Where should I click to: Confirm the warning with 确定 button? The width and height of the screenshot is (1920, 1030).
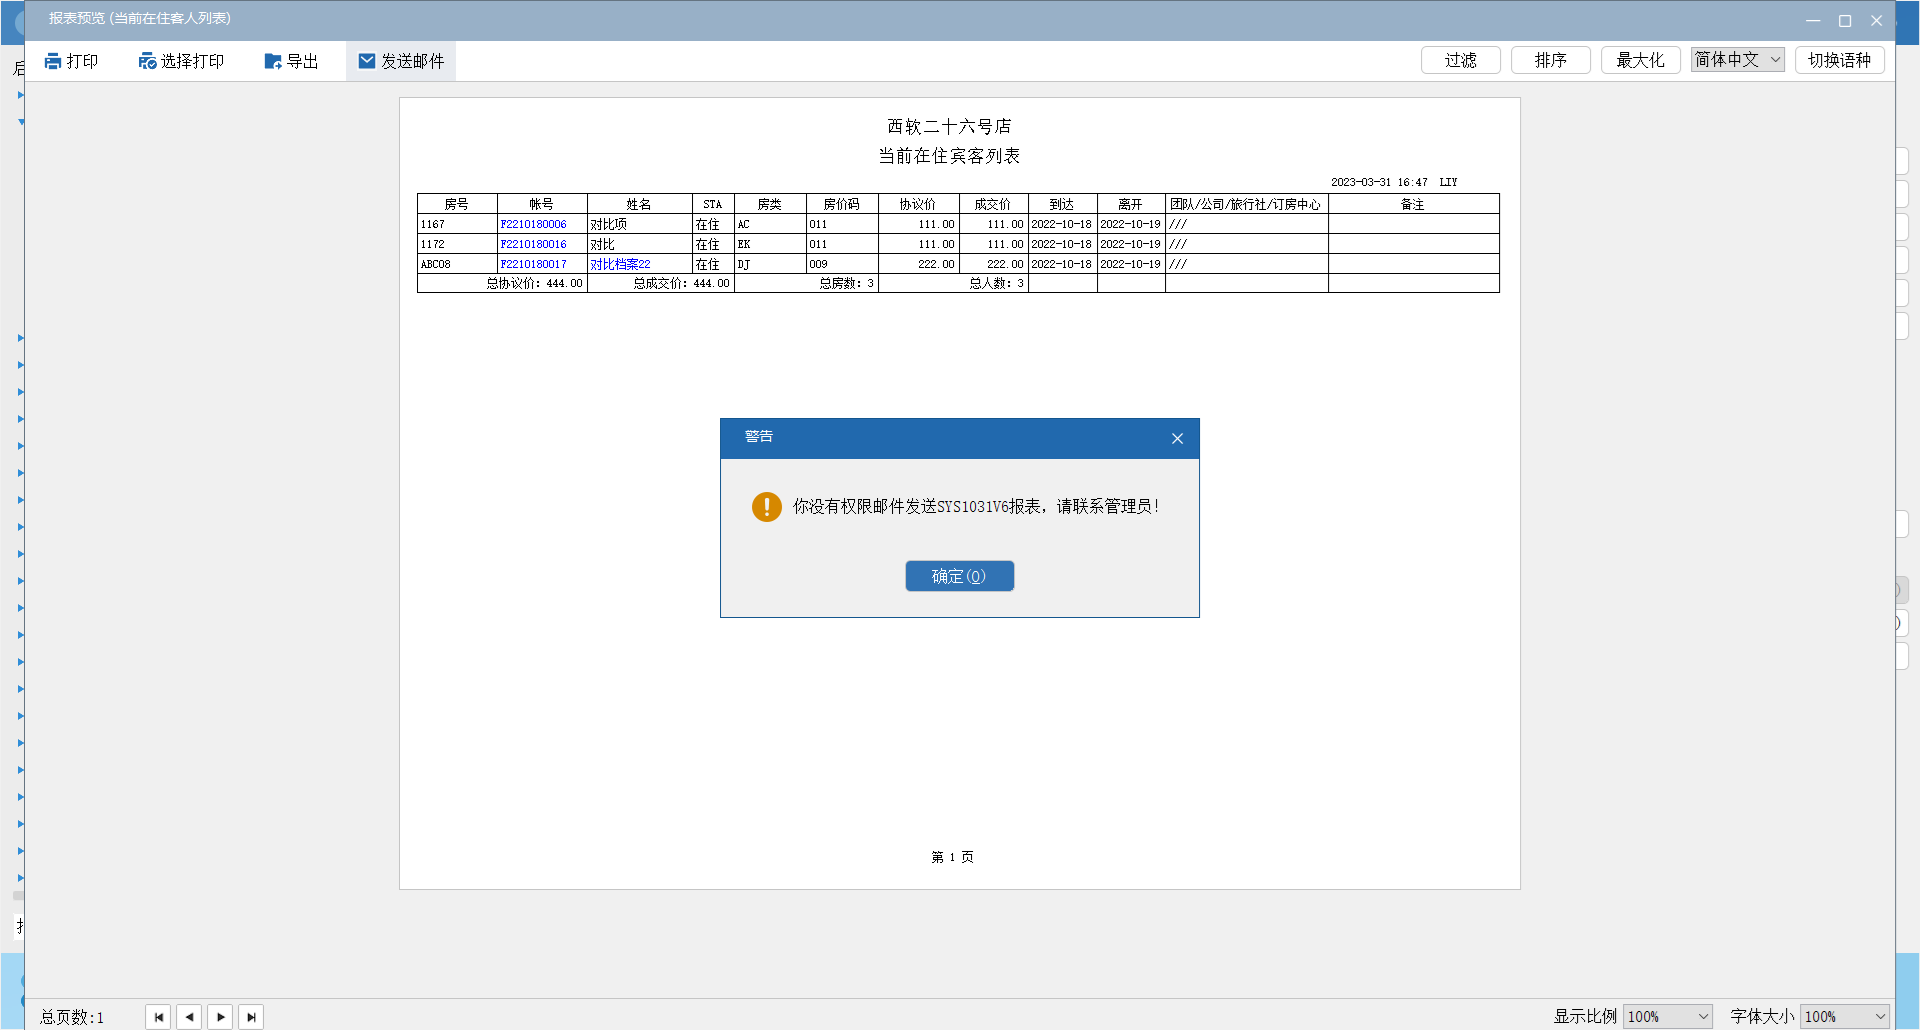pyautogui.click(x=959, y=576)
